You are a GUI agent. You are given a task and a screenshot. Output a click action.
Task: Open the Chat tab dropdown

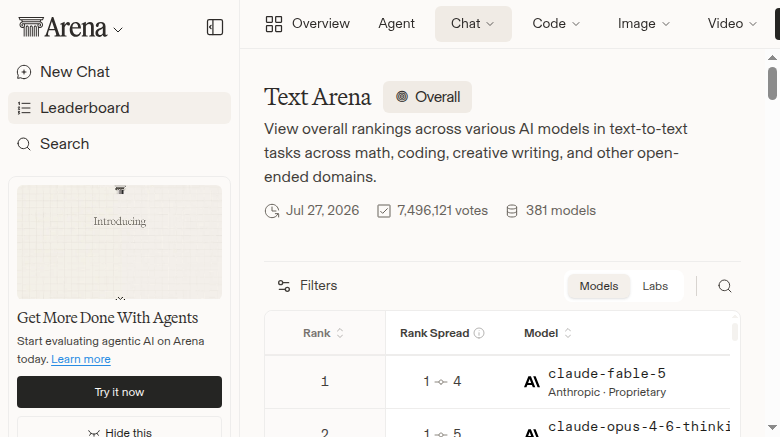coord(473,24)
